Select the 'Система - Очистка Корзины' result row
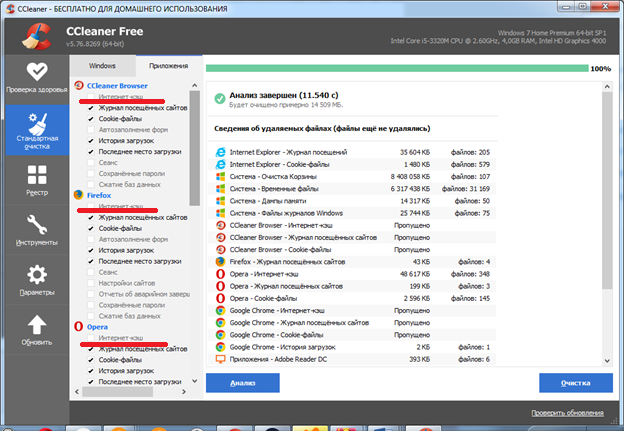This screenshot has height=431, width=624. [353, 176]
